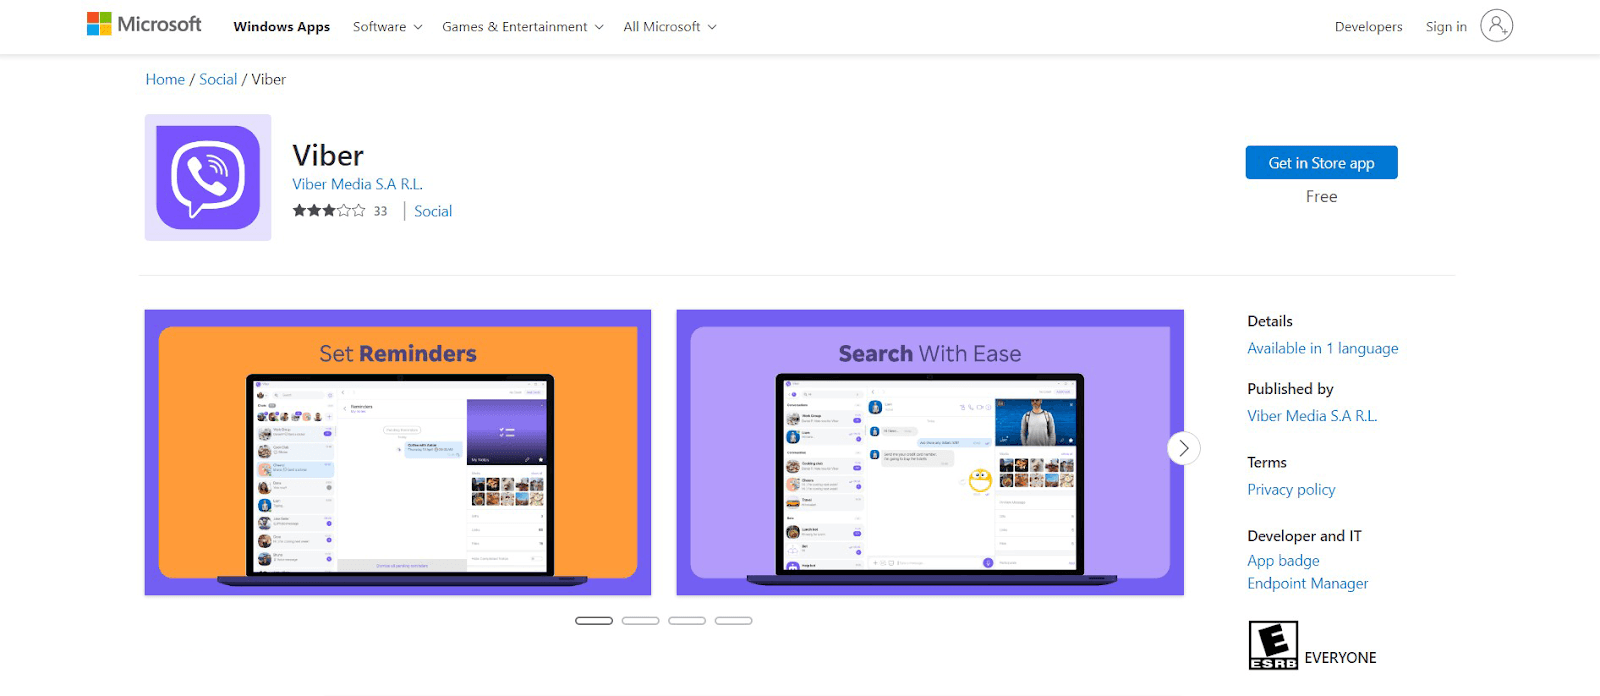Open the Privacy policy link
The height and width of the screenshot is (696, 1600).
pyautogui.click(x=1291, y=490)
